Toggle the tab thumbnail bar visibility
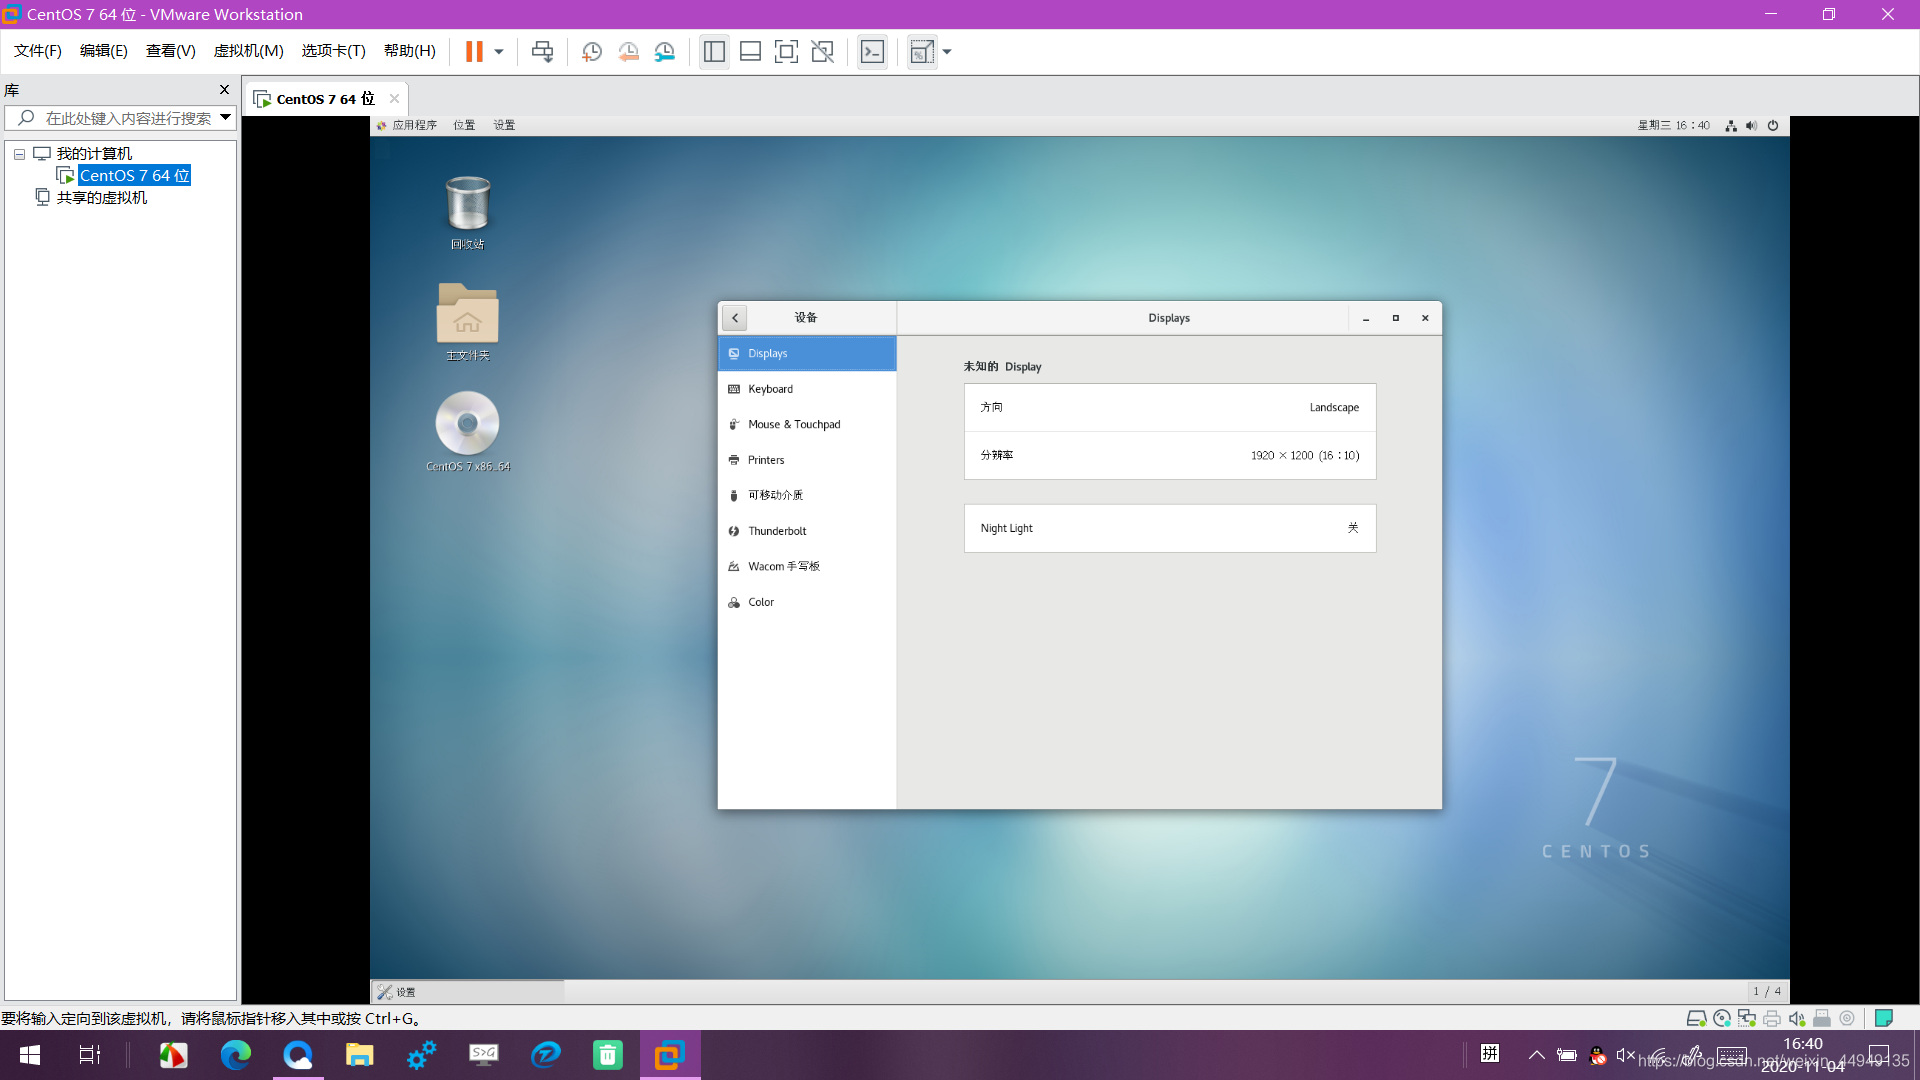The height and width of the screenshot is (1080, 1920). click(750, 51)
